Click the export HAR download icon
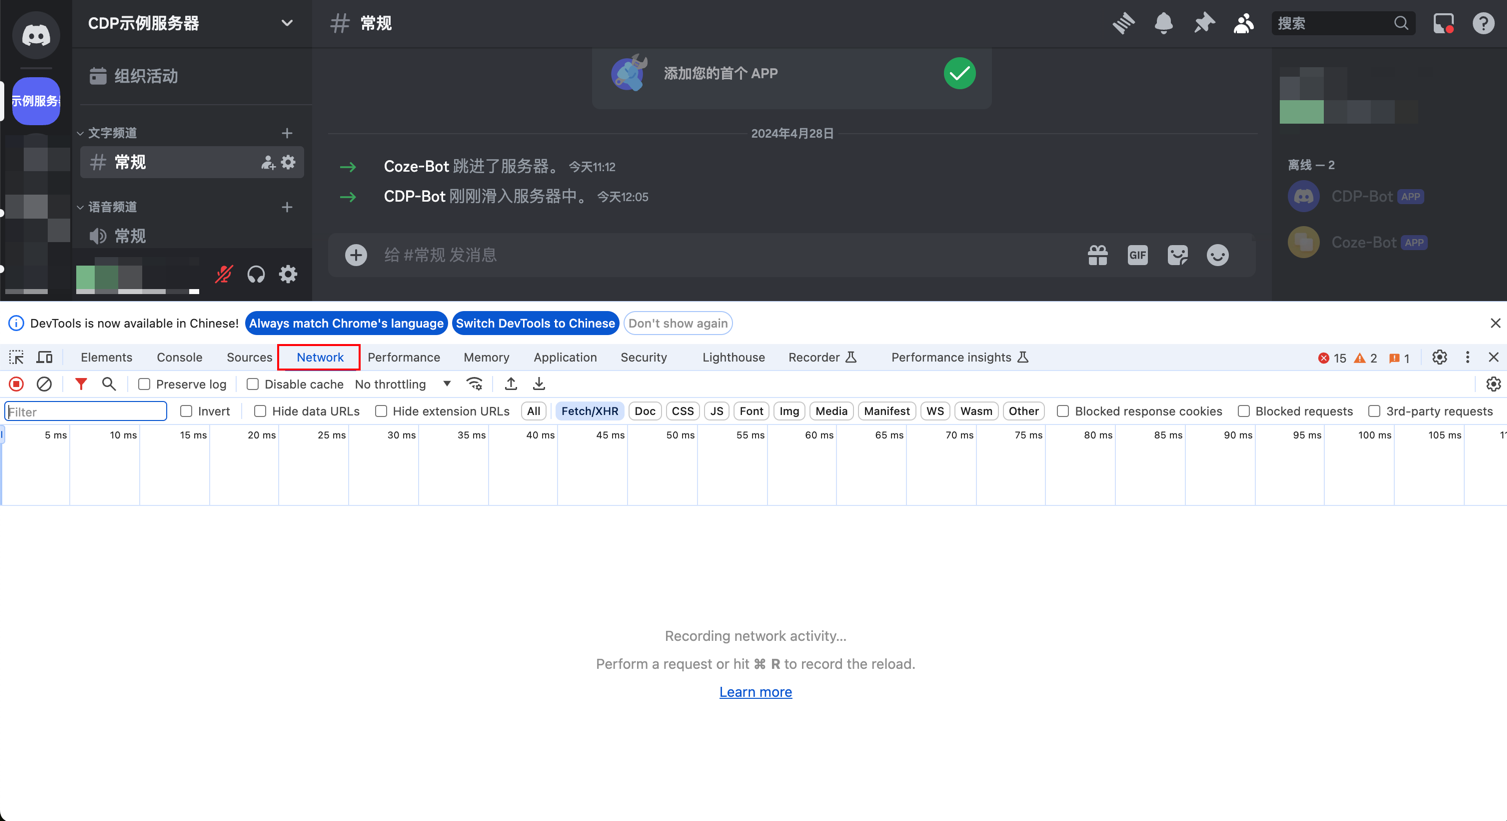Viewport: 1507px width, 821px height. pos(539,384)
